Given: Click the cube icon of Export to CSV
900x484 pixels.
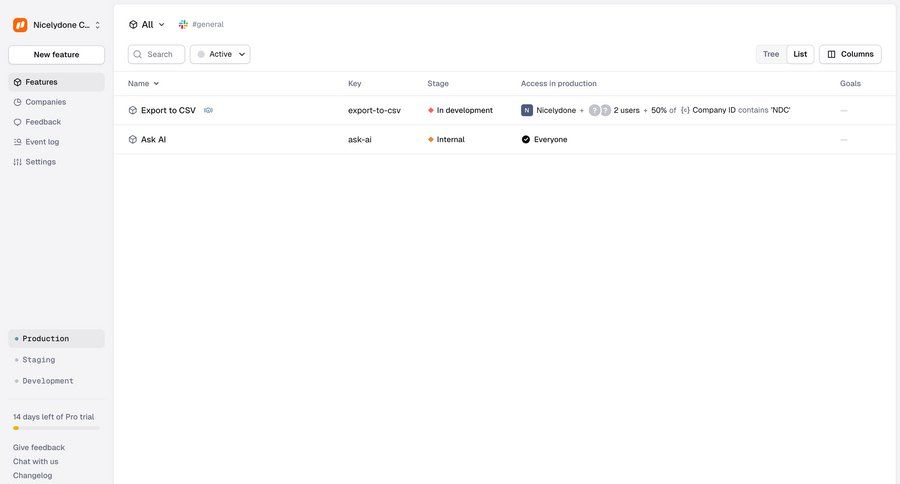Looking at the screenshot, I should (x=133, y=110).
